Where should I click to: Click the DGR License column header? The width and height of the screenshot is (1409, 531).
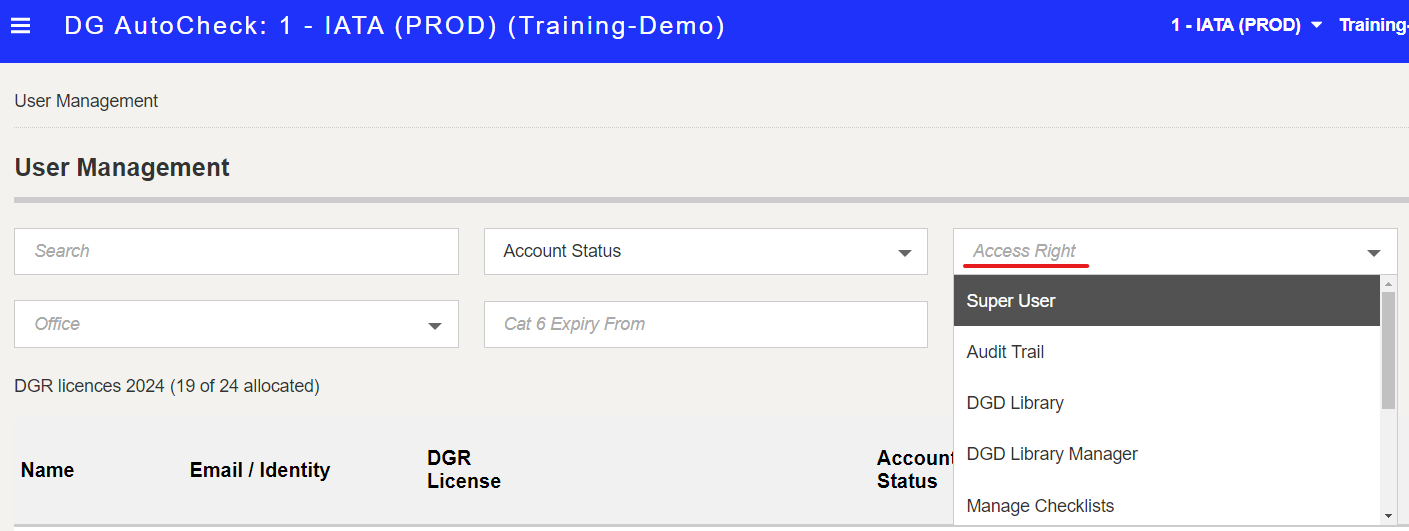(x=464, y=470)
